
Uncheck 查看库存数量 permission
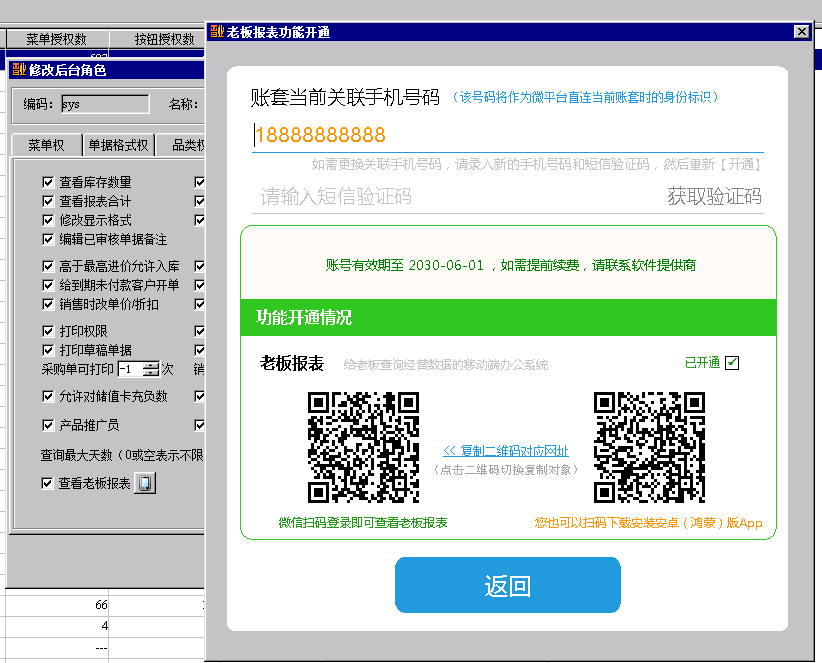(48, 183)
